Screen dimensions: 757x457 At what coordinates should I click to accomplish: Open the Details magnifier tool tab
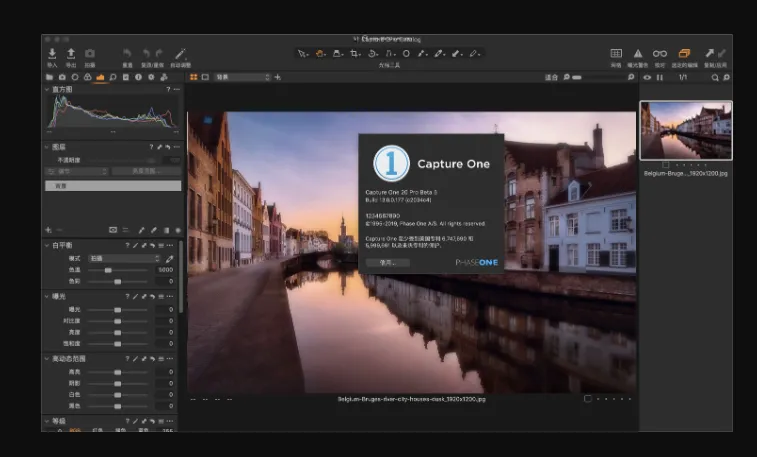(113, 77)
